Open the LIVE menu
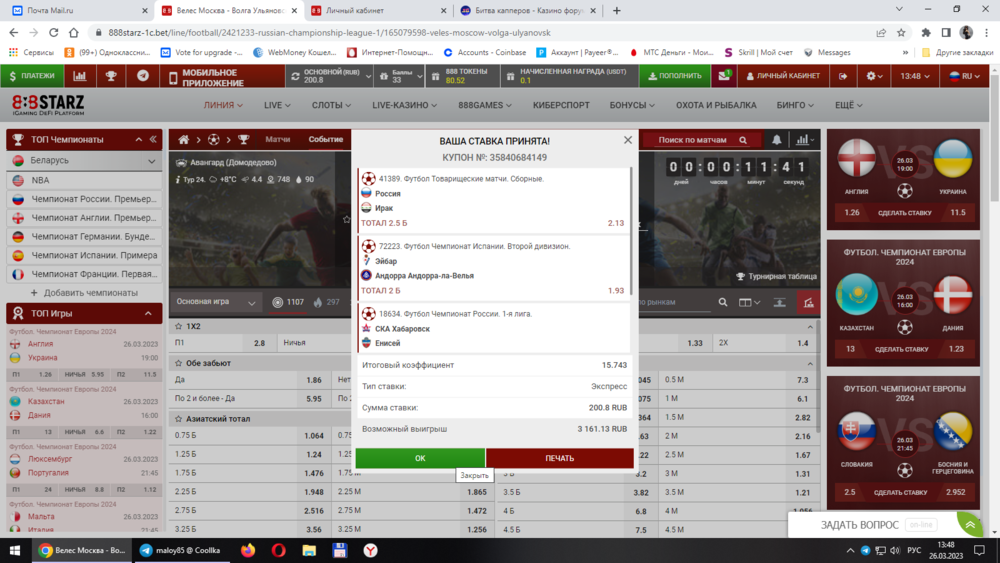The height and width of the screenshot is (563, 1000). 277,105
